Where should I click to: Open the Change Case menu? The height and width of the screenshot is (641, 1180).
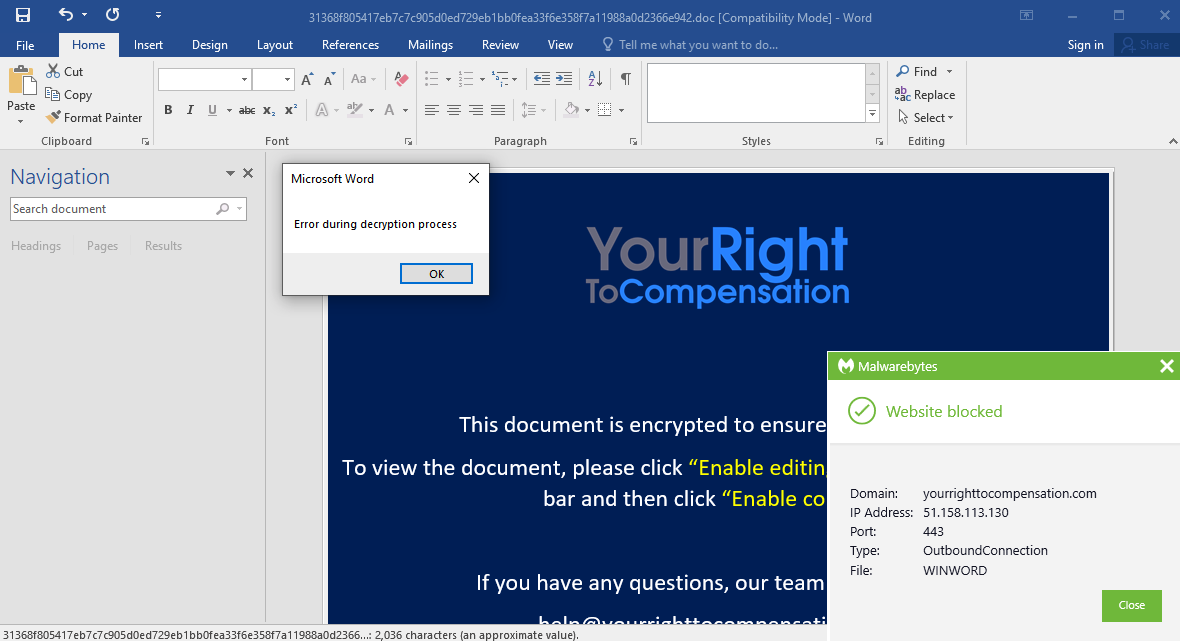(363, 79)
